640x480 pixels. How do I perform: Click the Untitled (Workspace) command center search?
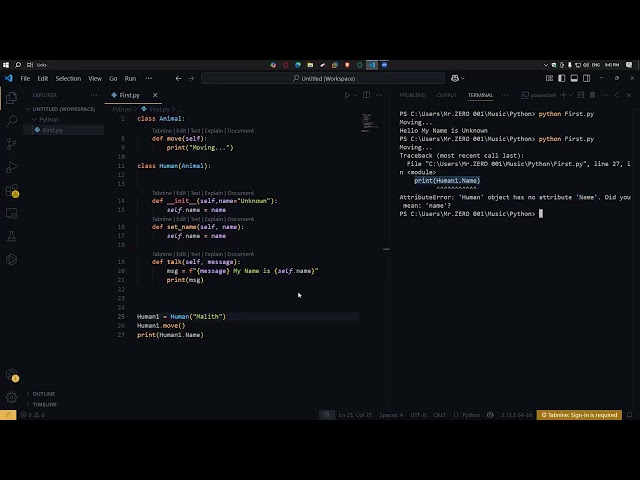coord(323,78)
